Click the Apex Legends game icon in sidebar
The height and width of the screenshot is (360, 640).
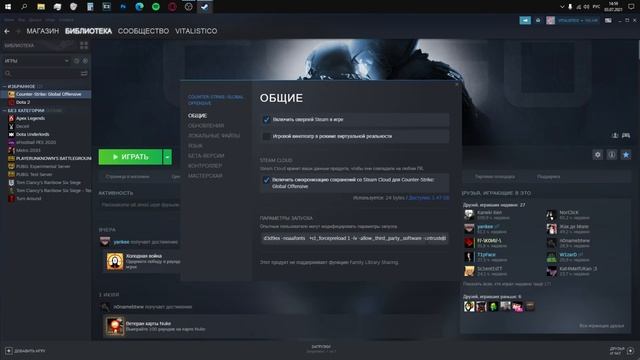click(x=11, y=118)
